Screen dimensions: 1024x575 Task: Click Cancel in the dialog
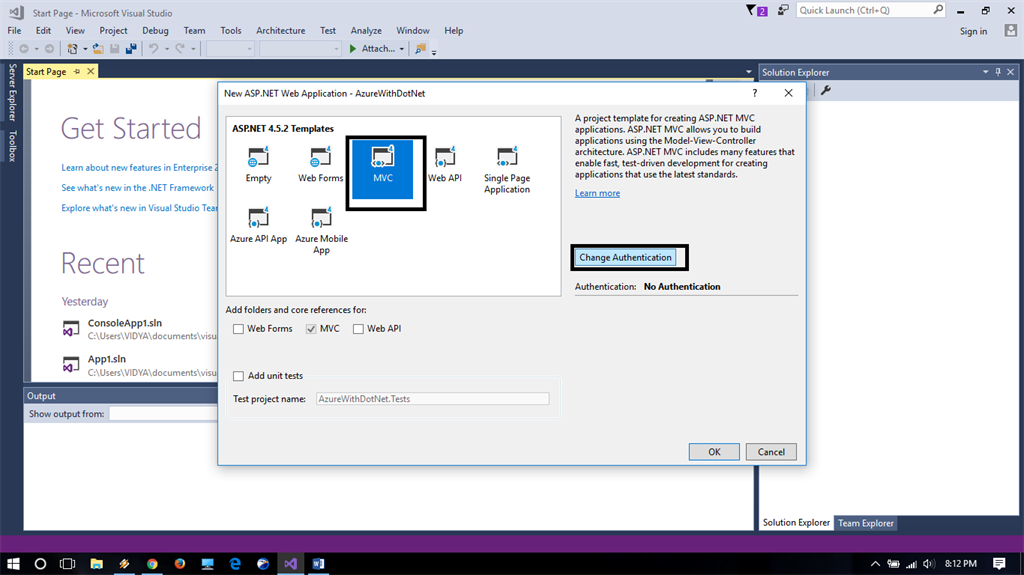pyautogui.click(x=771, y=452)
